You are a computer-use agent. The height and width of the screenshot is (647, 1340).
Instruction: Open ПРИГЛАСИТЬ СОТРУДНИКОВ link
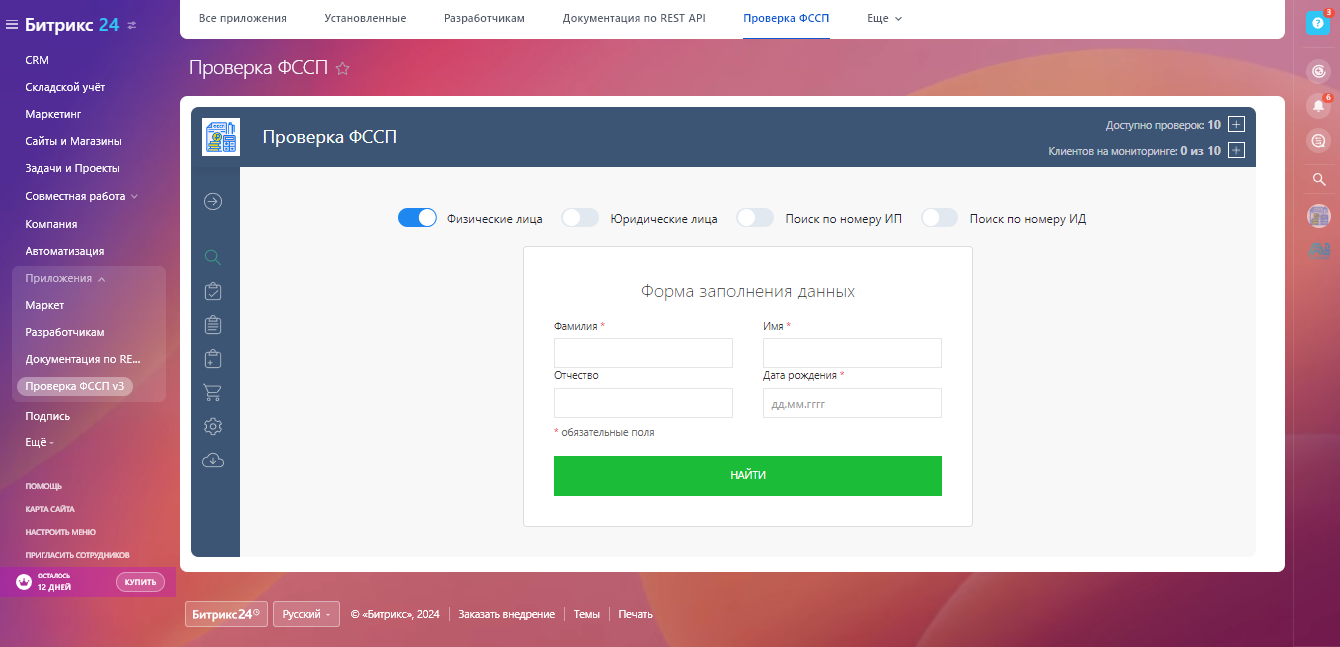(x=77, y=555)
